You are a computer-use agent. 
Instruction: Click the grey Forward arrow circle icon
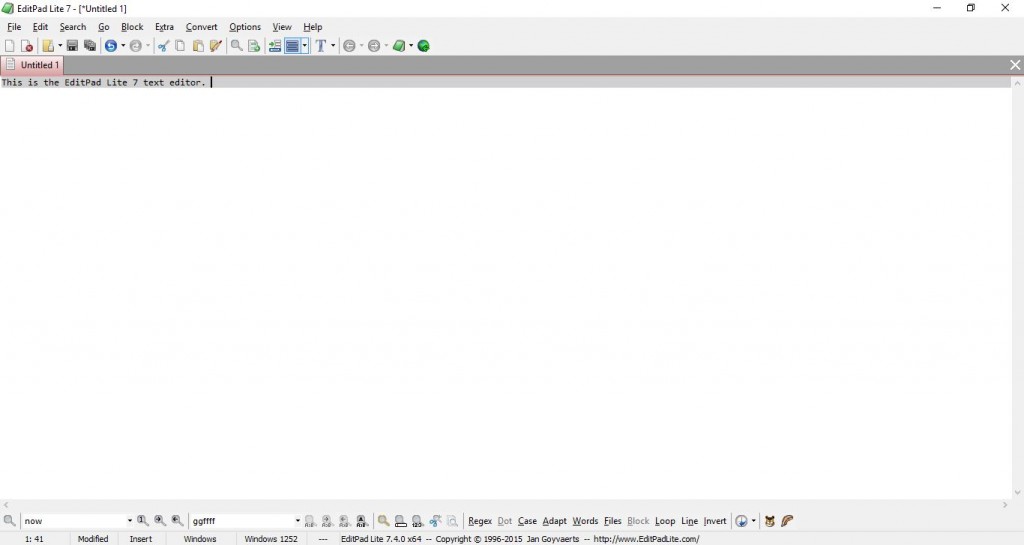[x=374, y=46]
